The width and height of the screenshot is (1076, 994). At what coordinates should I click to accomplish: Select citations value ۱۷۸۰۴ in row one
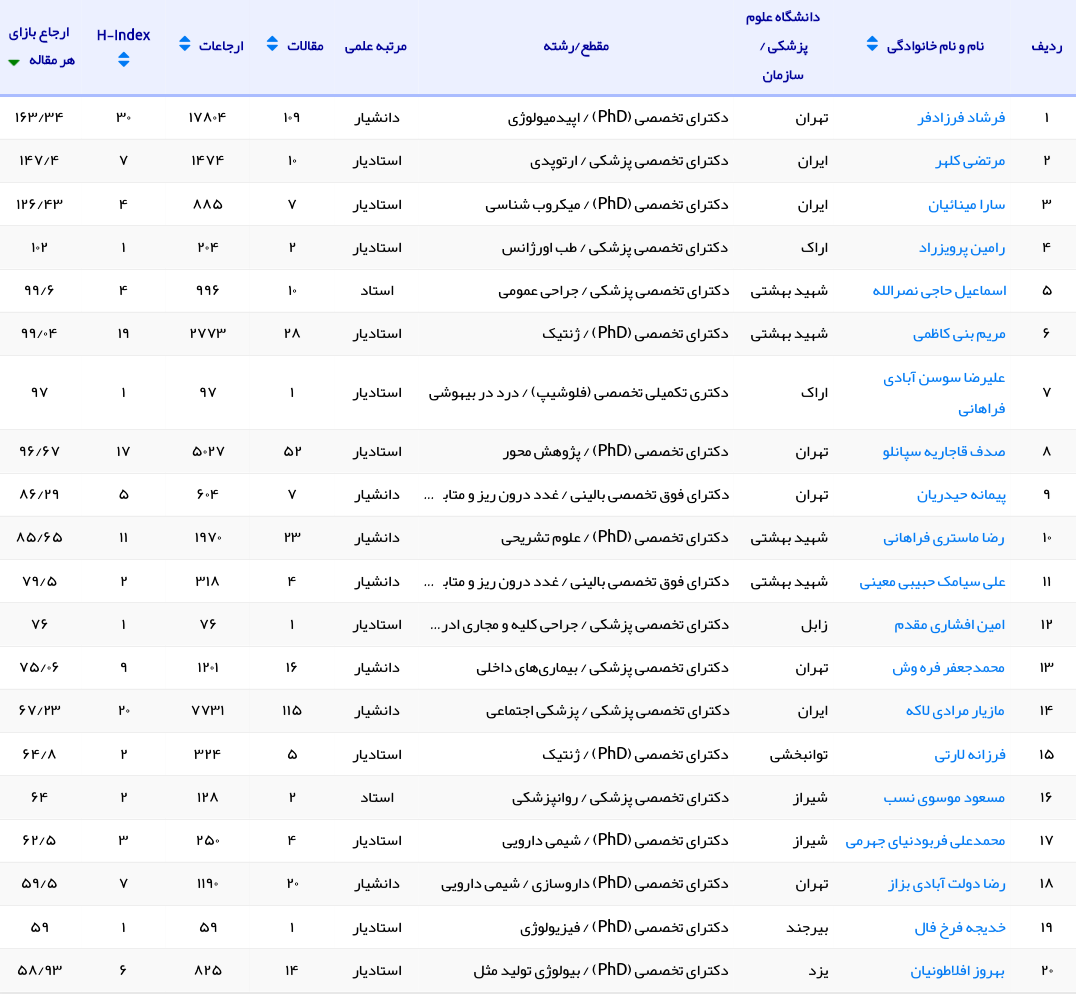pyautogui.click(x=207, y=118)
